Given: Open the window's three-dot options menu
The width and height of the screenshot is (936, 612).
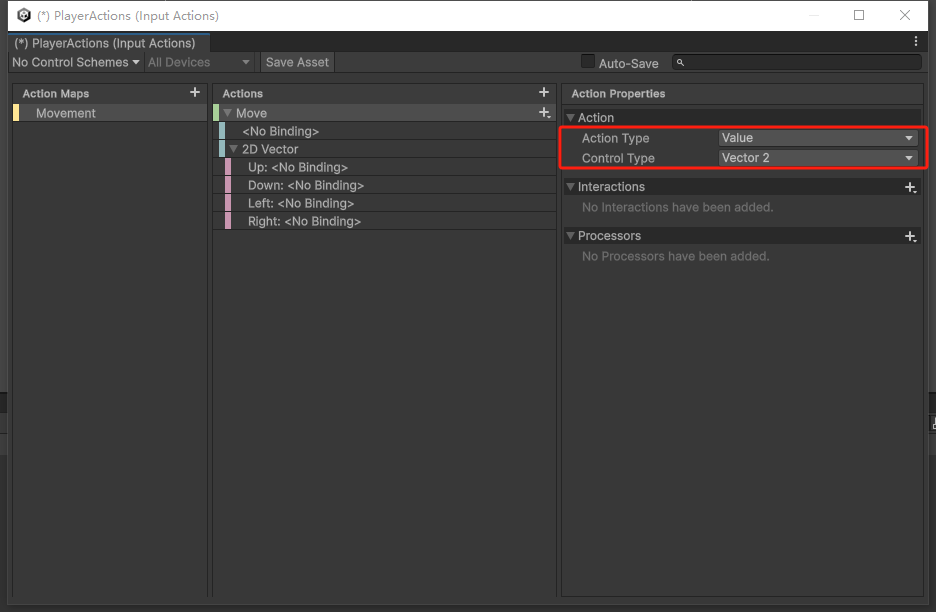Looking at the screenshot, I should (916, 42).
